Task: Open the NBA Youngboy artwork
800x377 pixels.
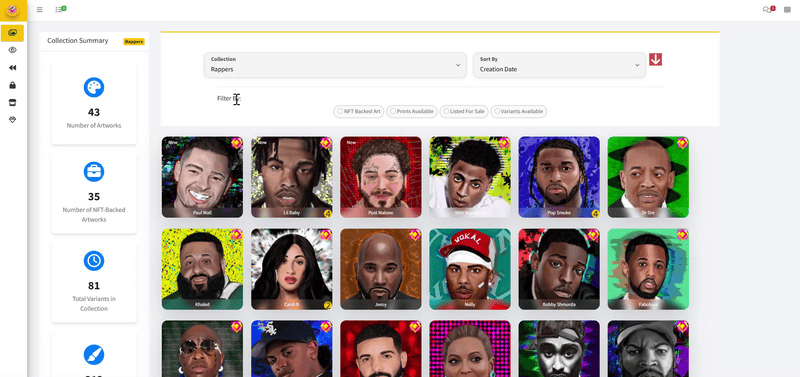Action: [x=470, y=177]
